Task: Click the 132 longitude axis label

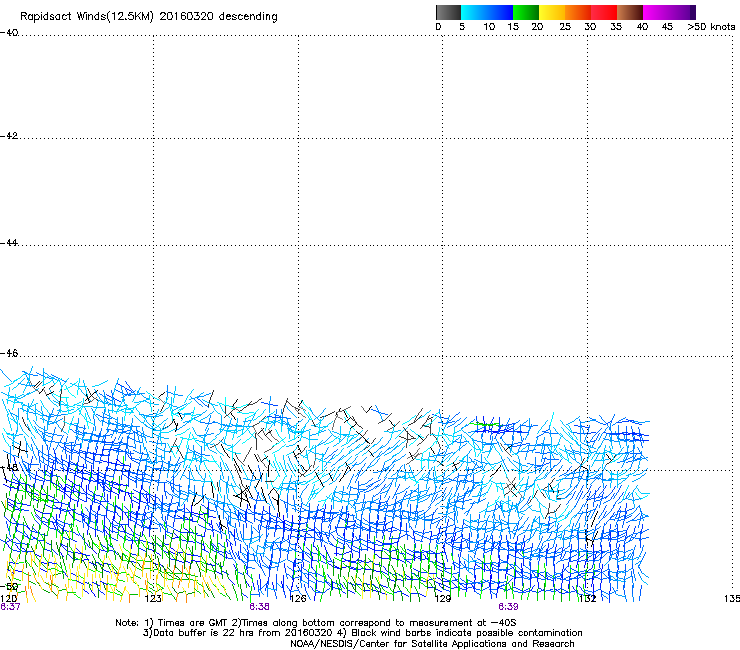Action: click(588, 599)
